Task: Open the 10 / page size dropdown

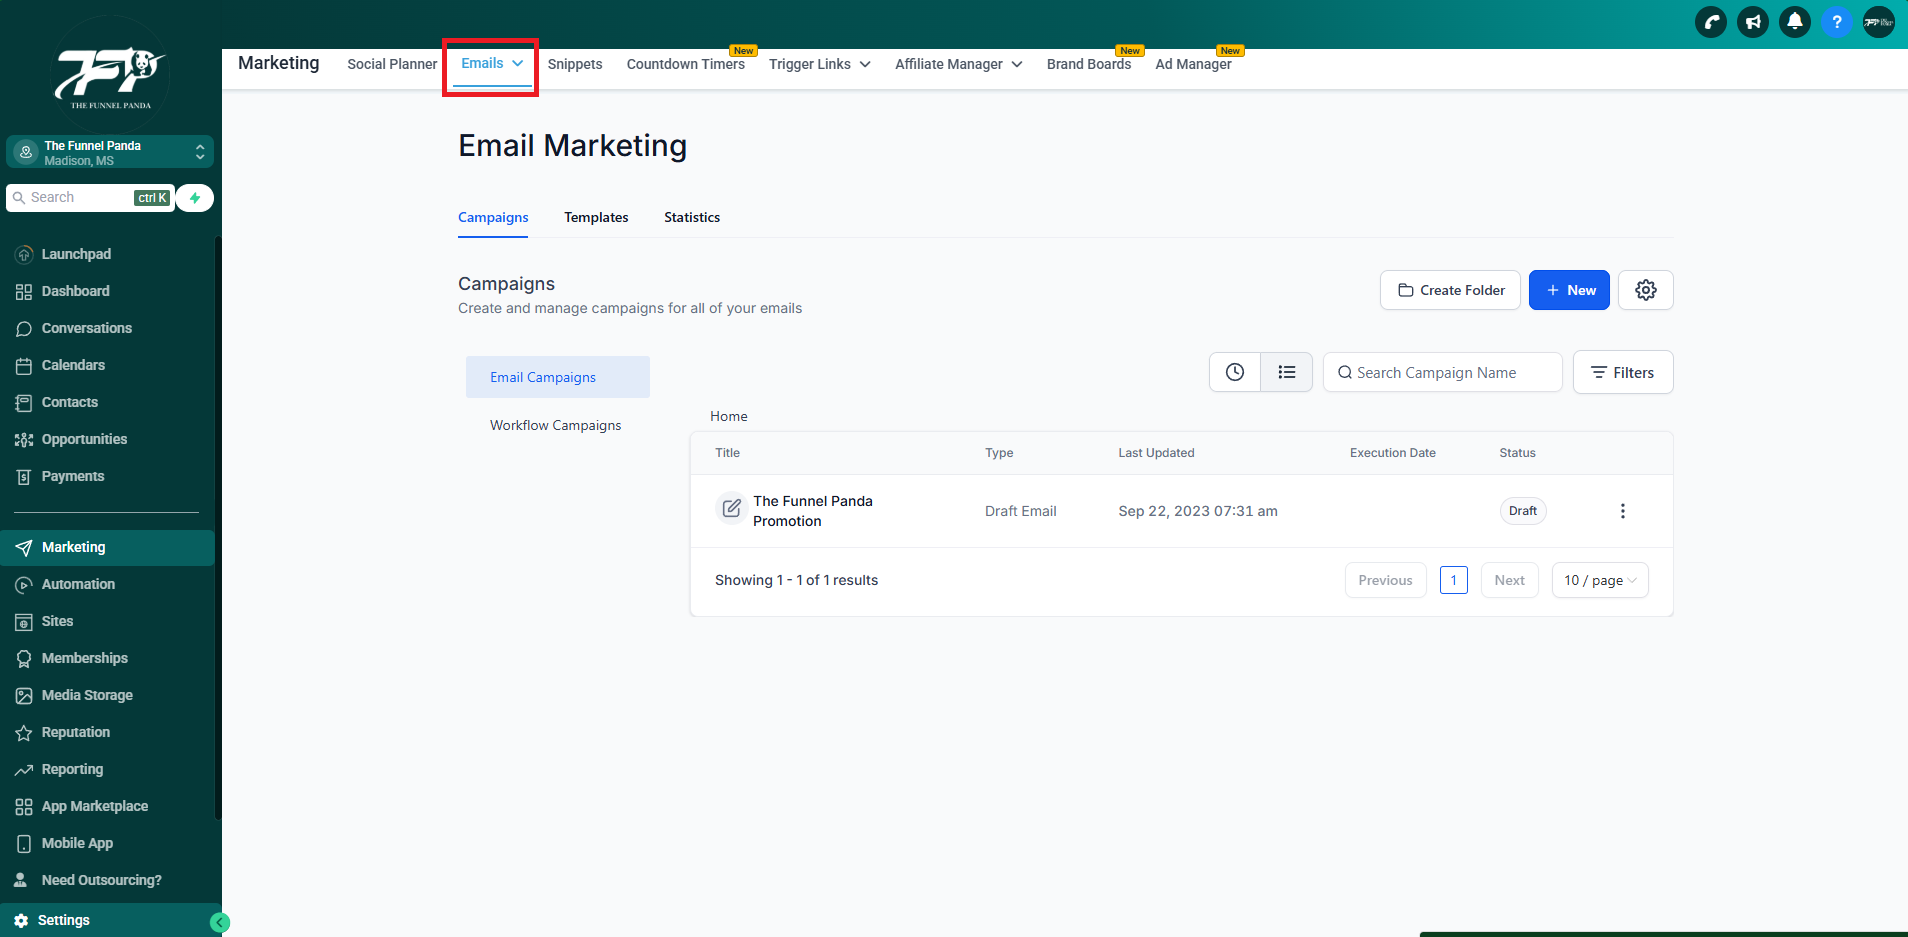Action: [1599, 580]
